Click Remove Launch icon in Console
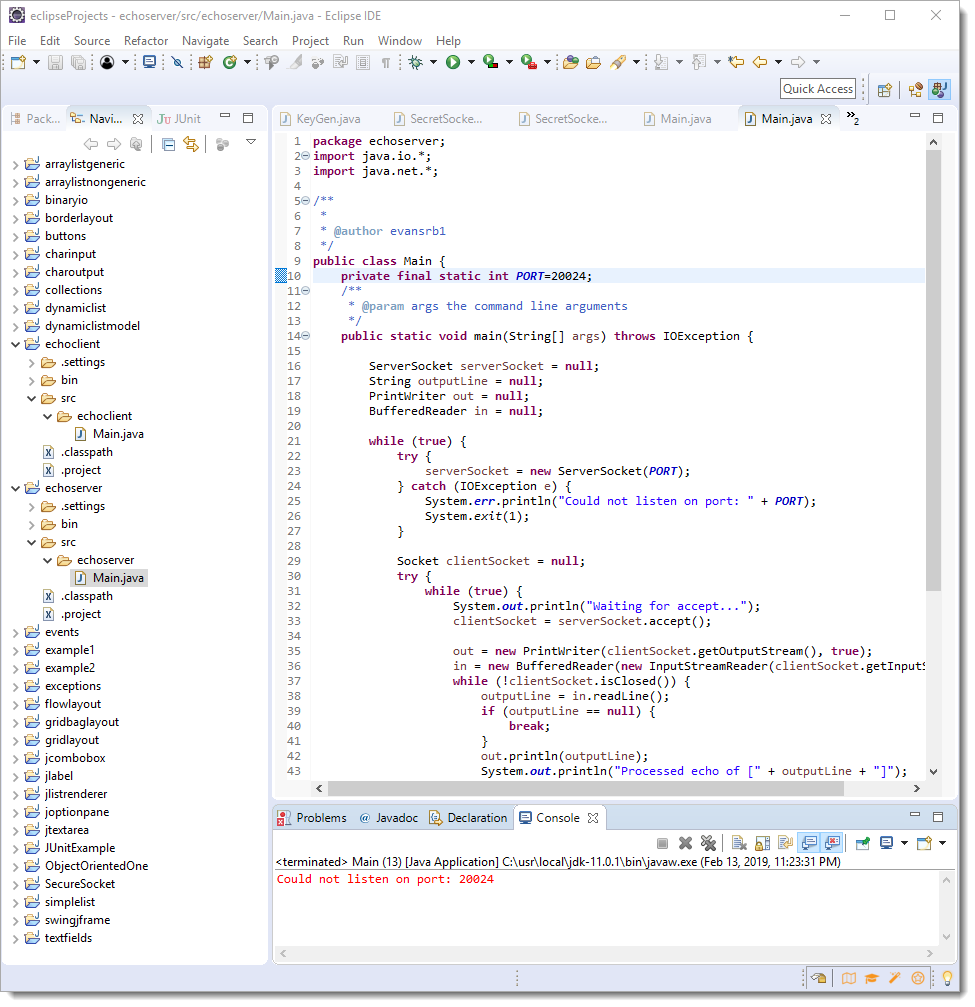 tap(685, 843)
